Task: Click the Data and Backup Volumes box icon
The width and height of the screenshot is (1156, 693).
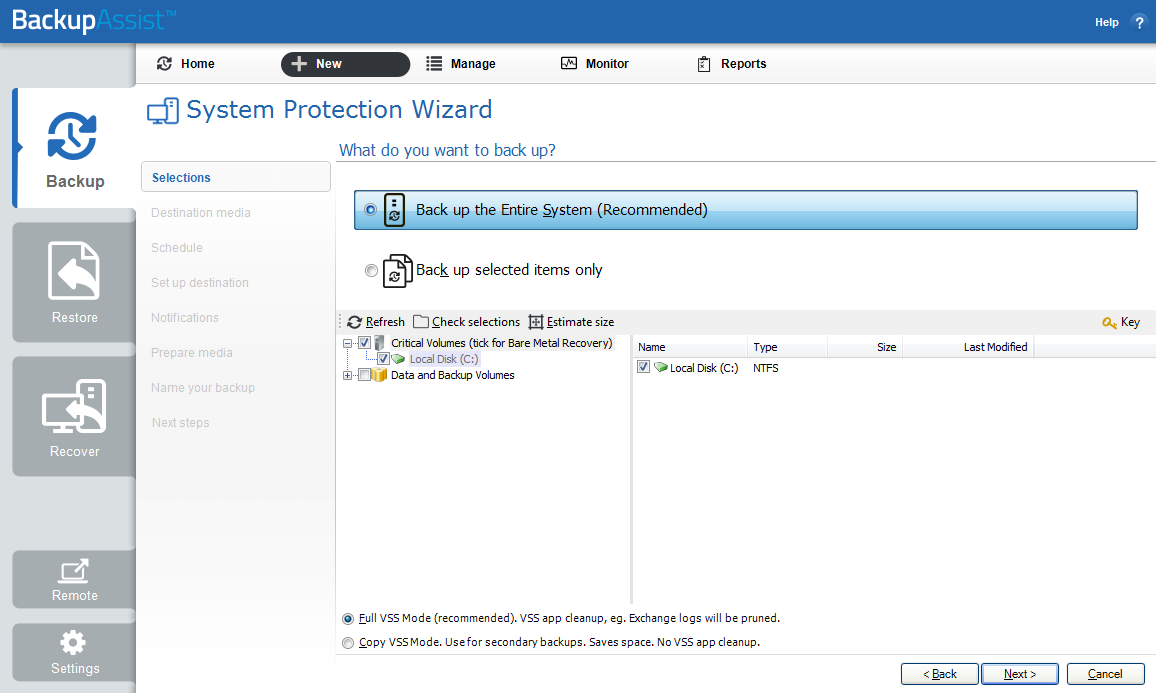Action: pyautogui.click(x=380, y=375)
